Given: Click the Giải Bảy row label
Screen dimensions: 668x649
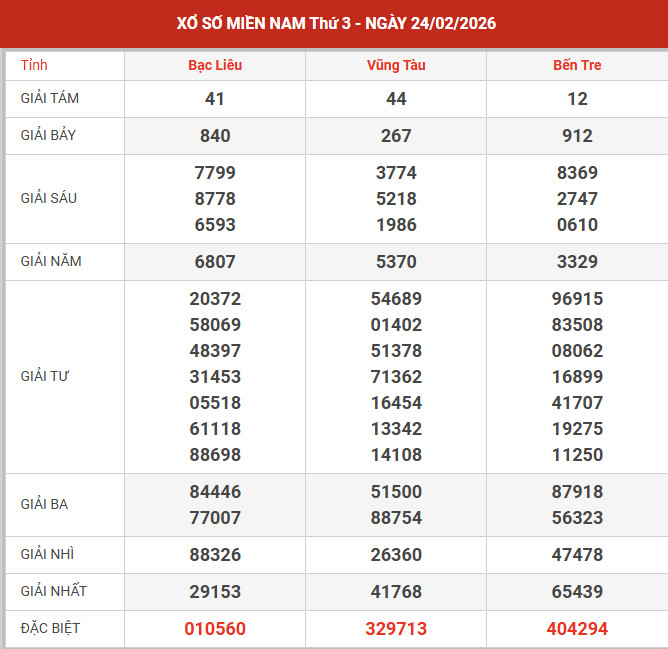Looking at the screenshot, I should pyautogui.click(x=49, y=135).
